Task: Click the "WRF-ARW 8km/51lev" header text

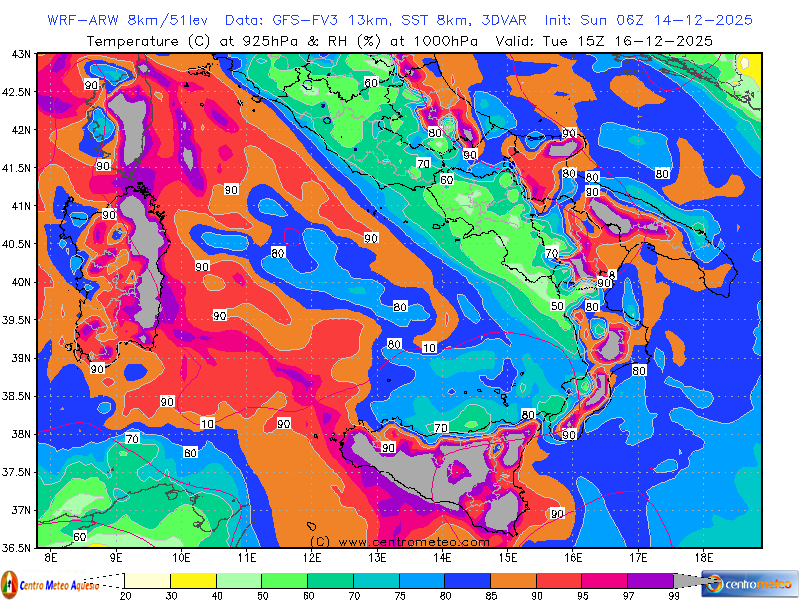Action: point(127,20)
